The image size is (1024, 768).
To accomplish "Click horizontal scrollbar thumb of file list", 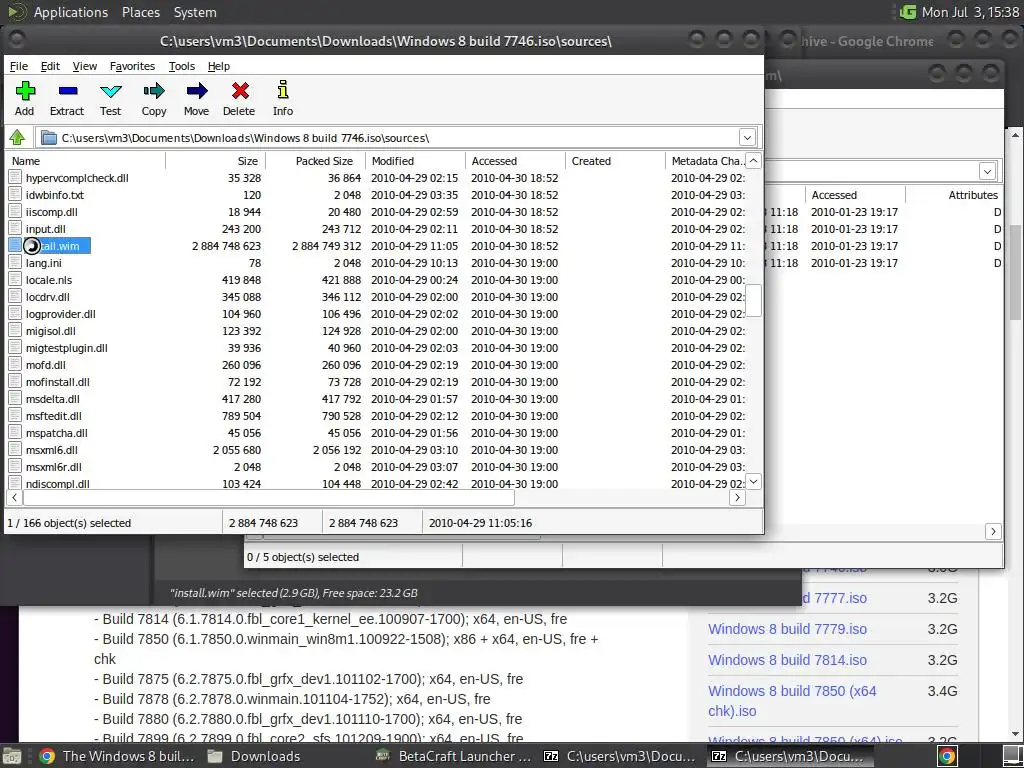I will (x=269, y=498).
